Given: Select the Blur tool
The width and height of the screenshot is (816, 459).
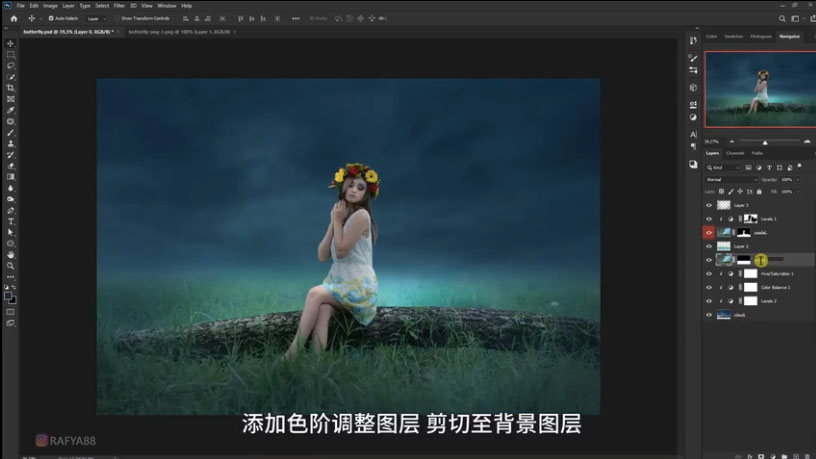Looking at the screenshot, I should [x=10, y=188].
